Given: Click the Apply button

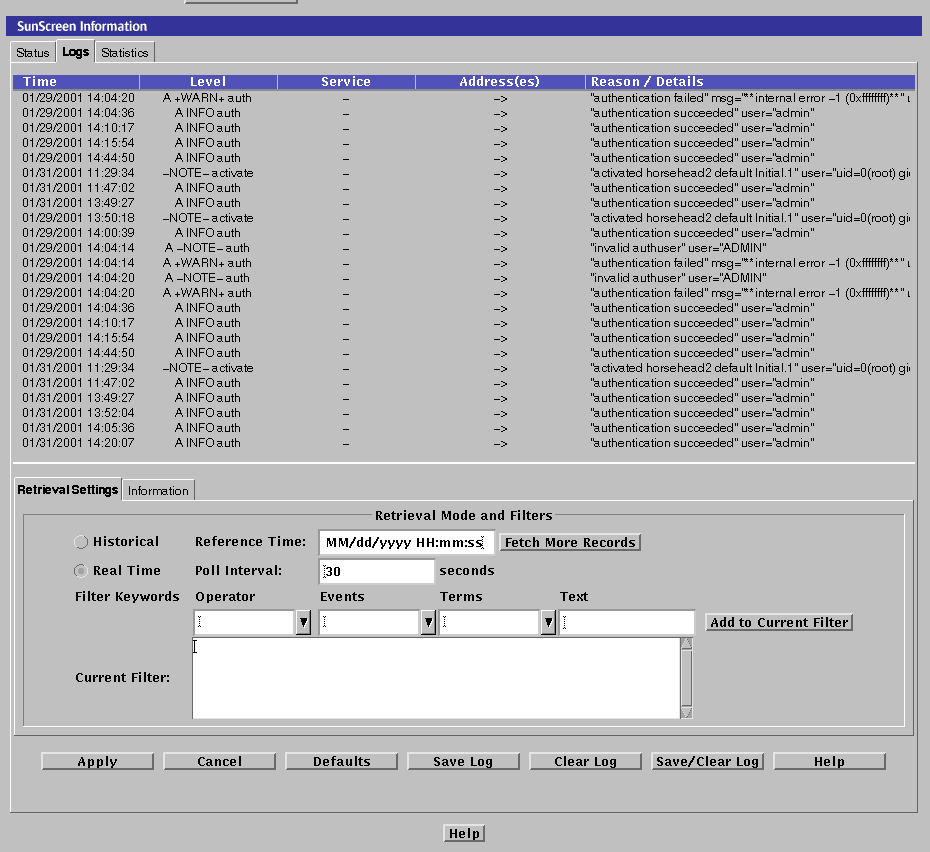Looking at the screenshot, I should 97,761.
